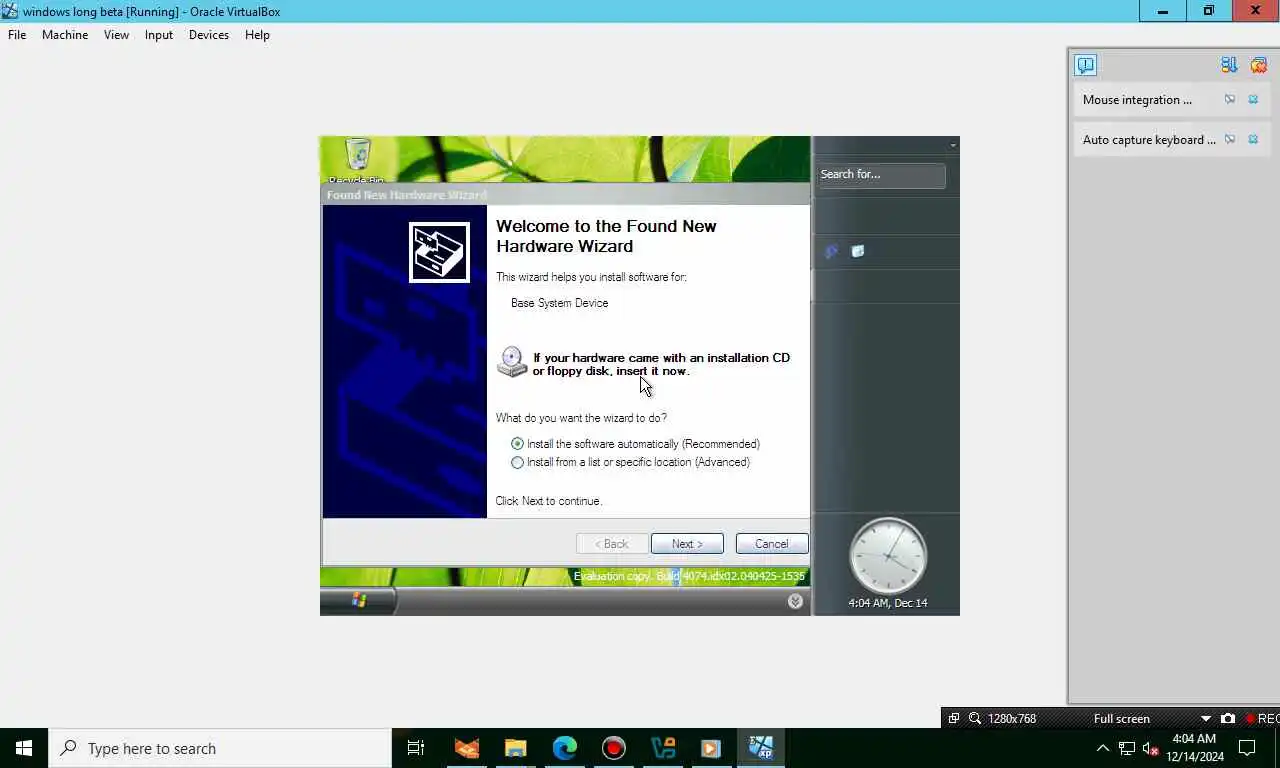Toggle the VirtualBox notification center icon
Viewport: 1280px width, 768px height.
click(1086, 65)
